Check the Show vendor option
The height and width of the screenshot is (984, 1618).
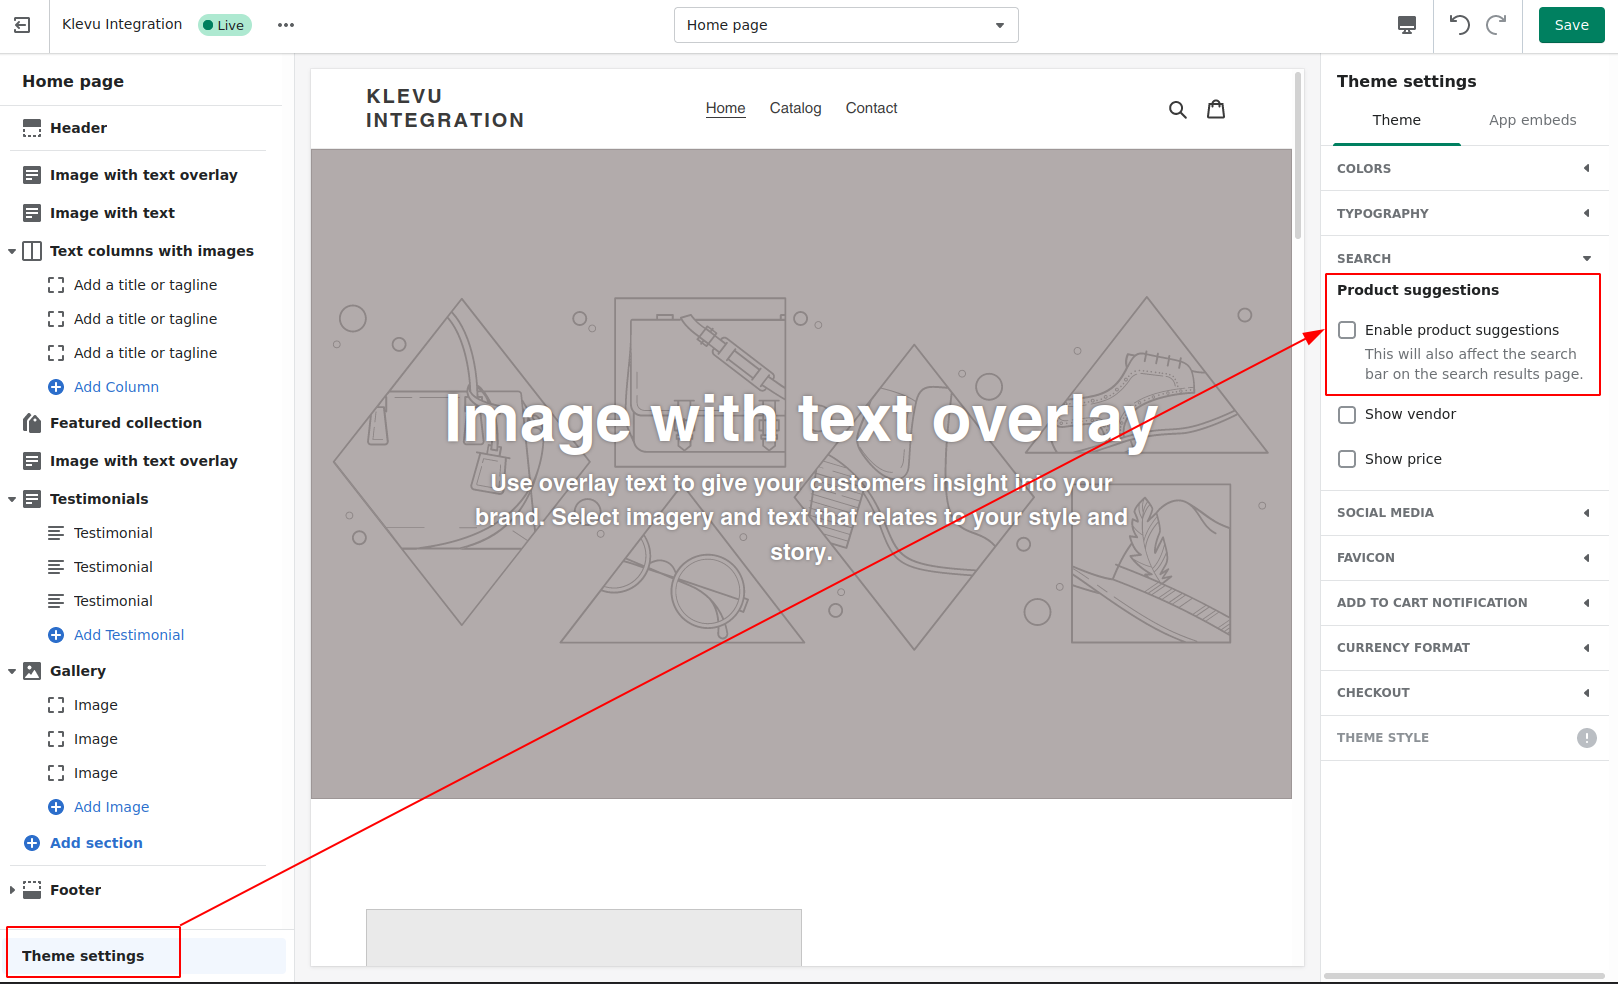coord(1347,415)
